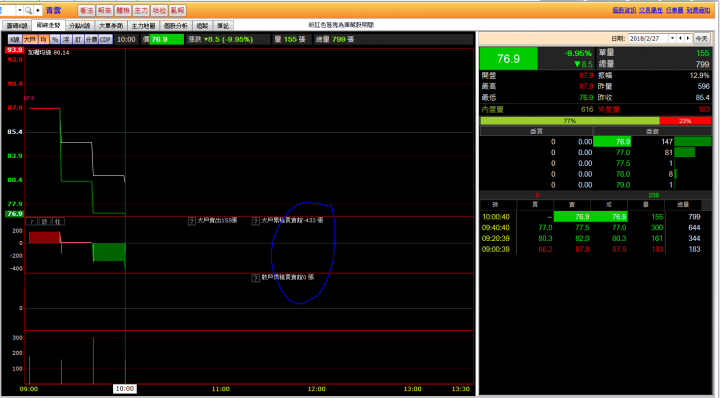
Task: Click the plus icon beside the search
Action: pyautogui.click(x=38, y=10)
